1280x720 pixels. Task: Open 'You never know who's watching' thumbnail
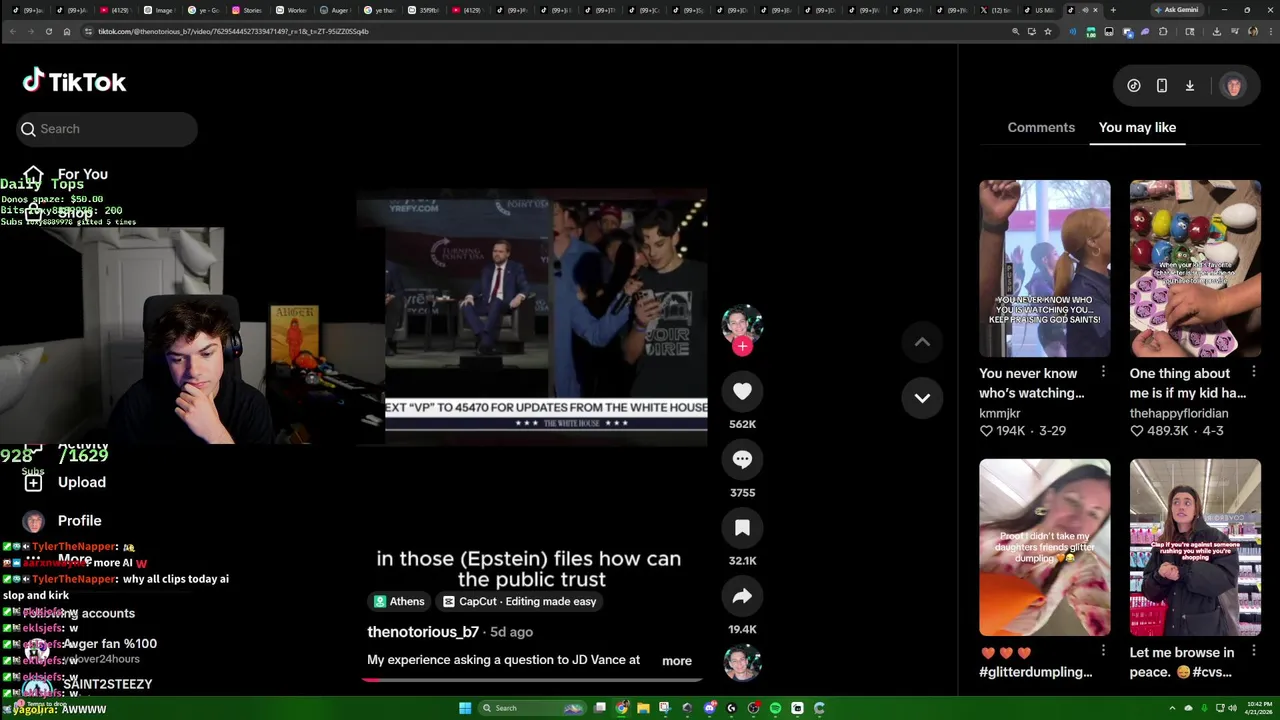(1044, 268)
